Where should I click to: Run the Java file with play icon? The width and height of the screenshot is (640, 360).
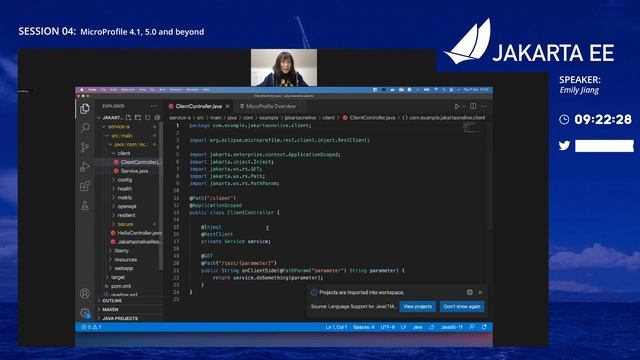point(457,106)
